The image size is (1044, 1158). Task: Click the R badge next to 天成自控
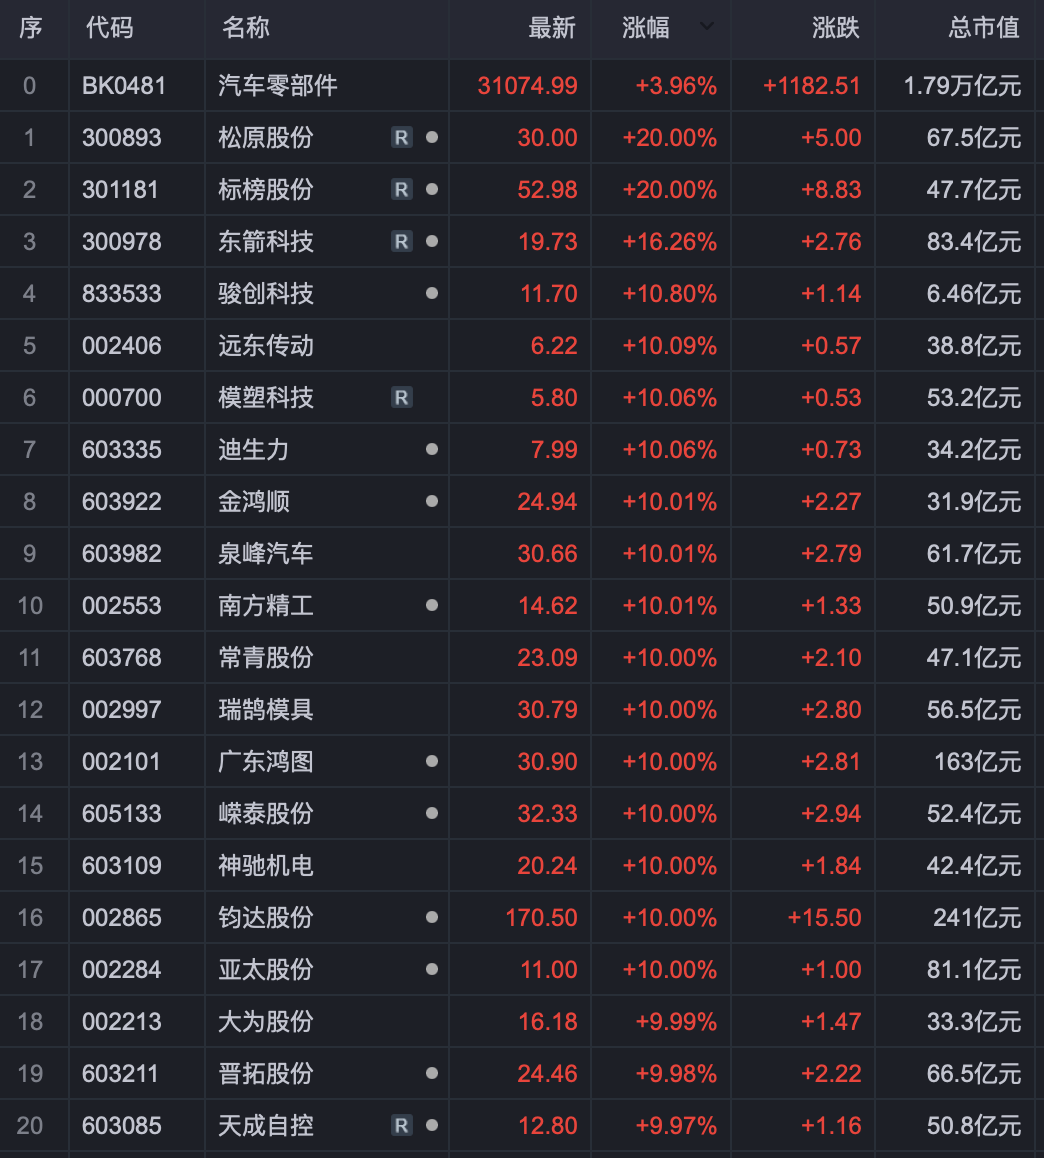[x=401, y=1126]
